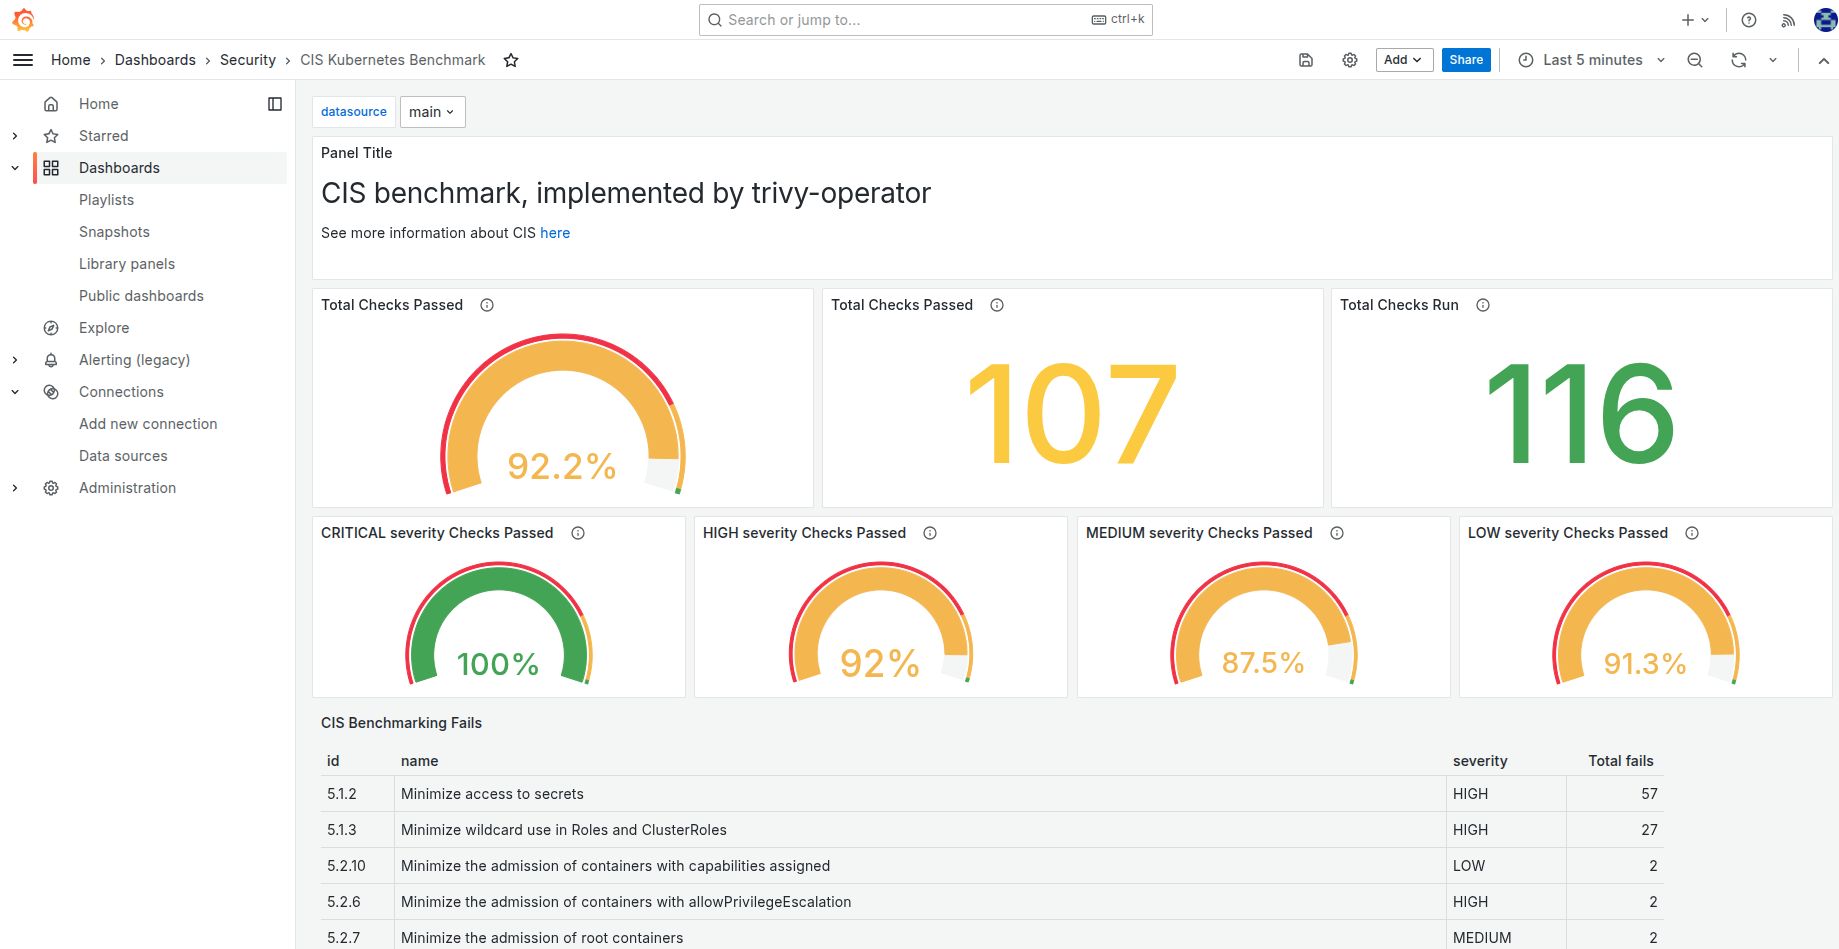
Task: Open the datasource main dropdown
Action: point(432,112)
